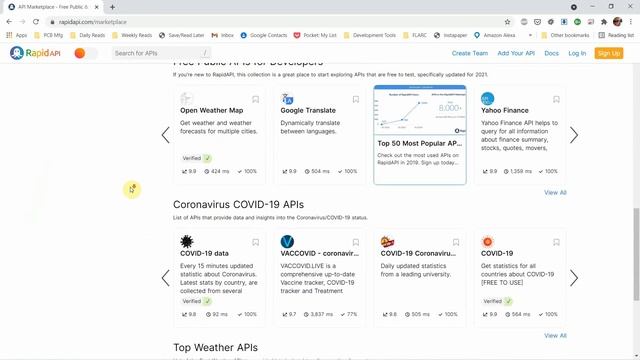Screen dimensions: 640x360
Task: Click the Log In link
Action: point(577,53)
